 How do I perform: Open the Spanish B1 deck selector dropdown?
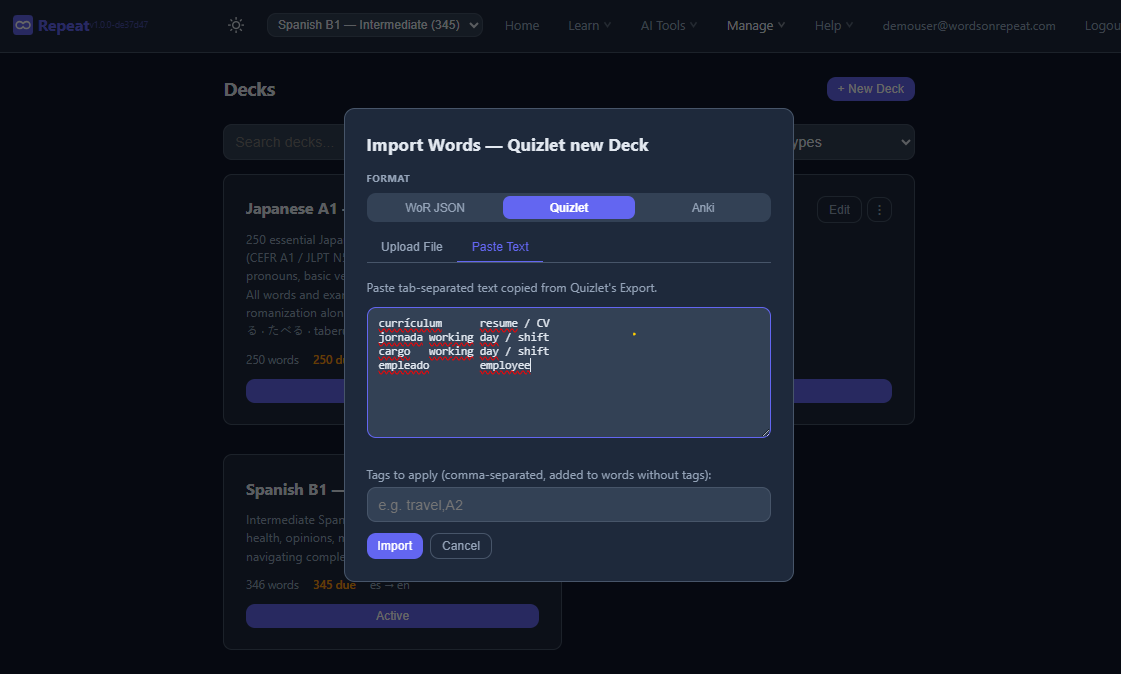pos(375,25)
